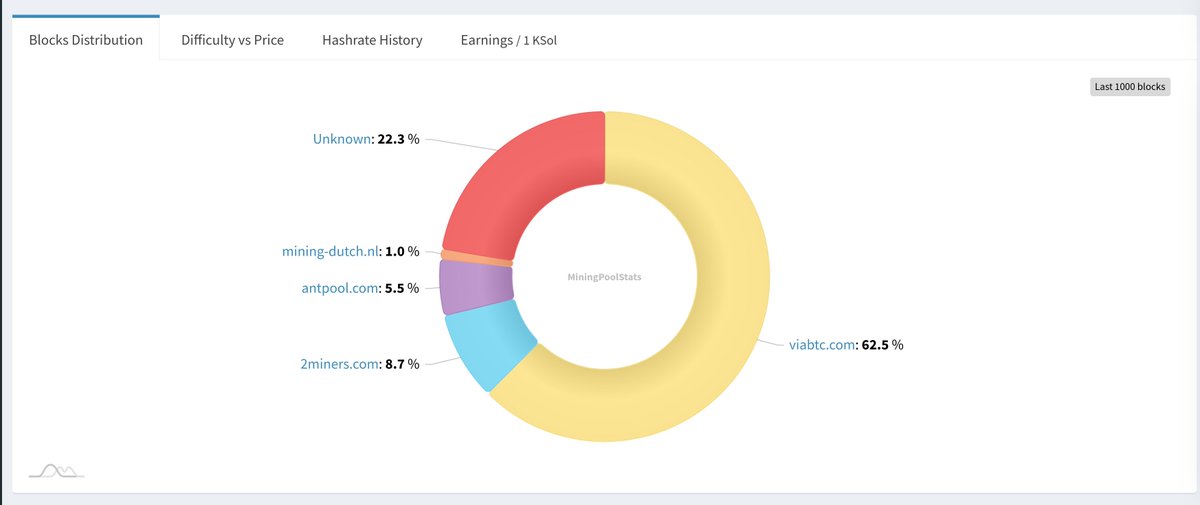This screenshot has height=505, width=1200.
Task: Click the Unknown pool label link
Action: (x=343, y=139)
